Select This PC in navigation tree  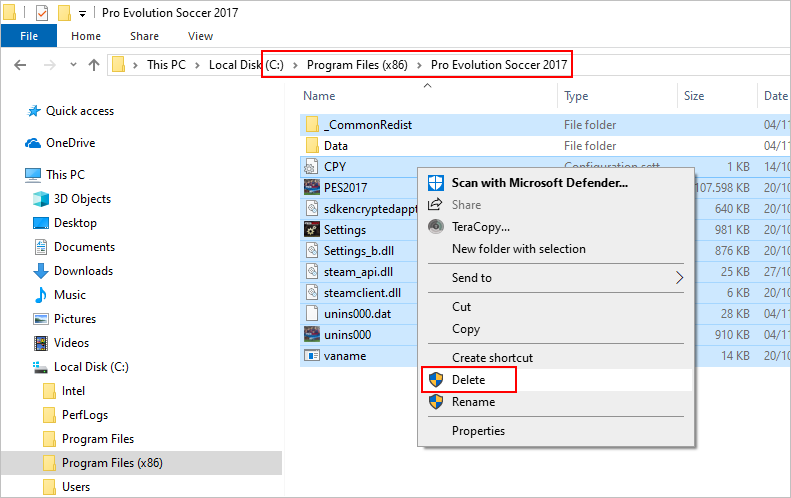66,175
